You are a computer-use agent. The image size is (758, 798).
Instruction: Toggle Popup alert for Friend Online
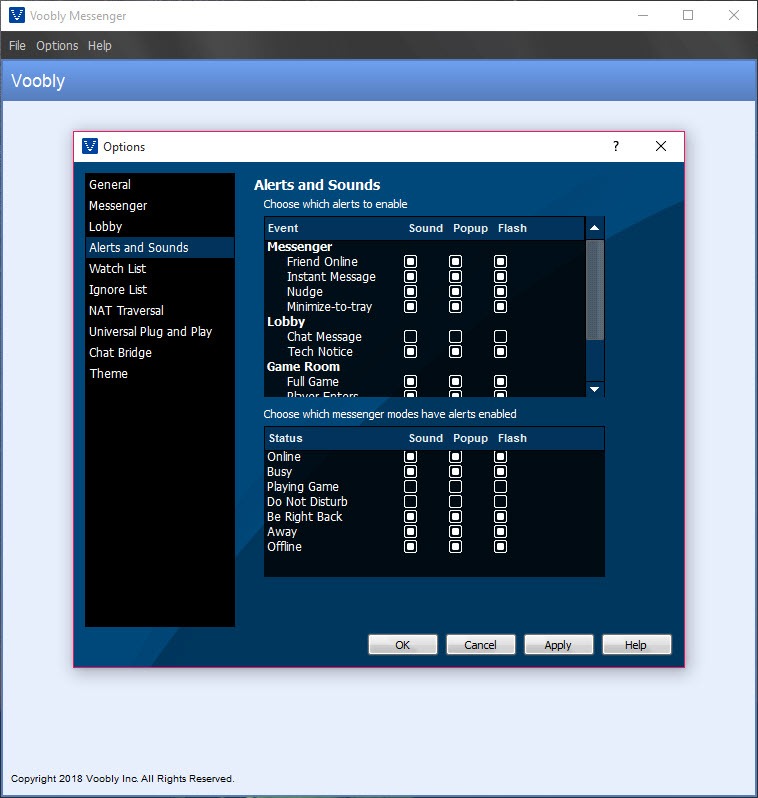coord(456,262)
